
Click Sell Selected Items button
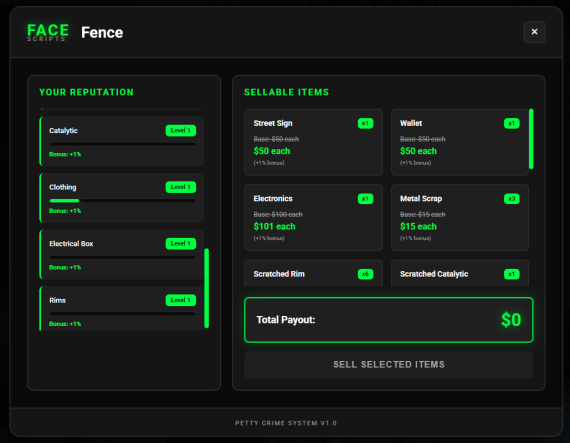tap(389, 365)
